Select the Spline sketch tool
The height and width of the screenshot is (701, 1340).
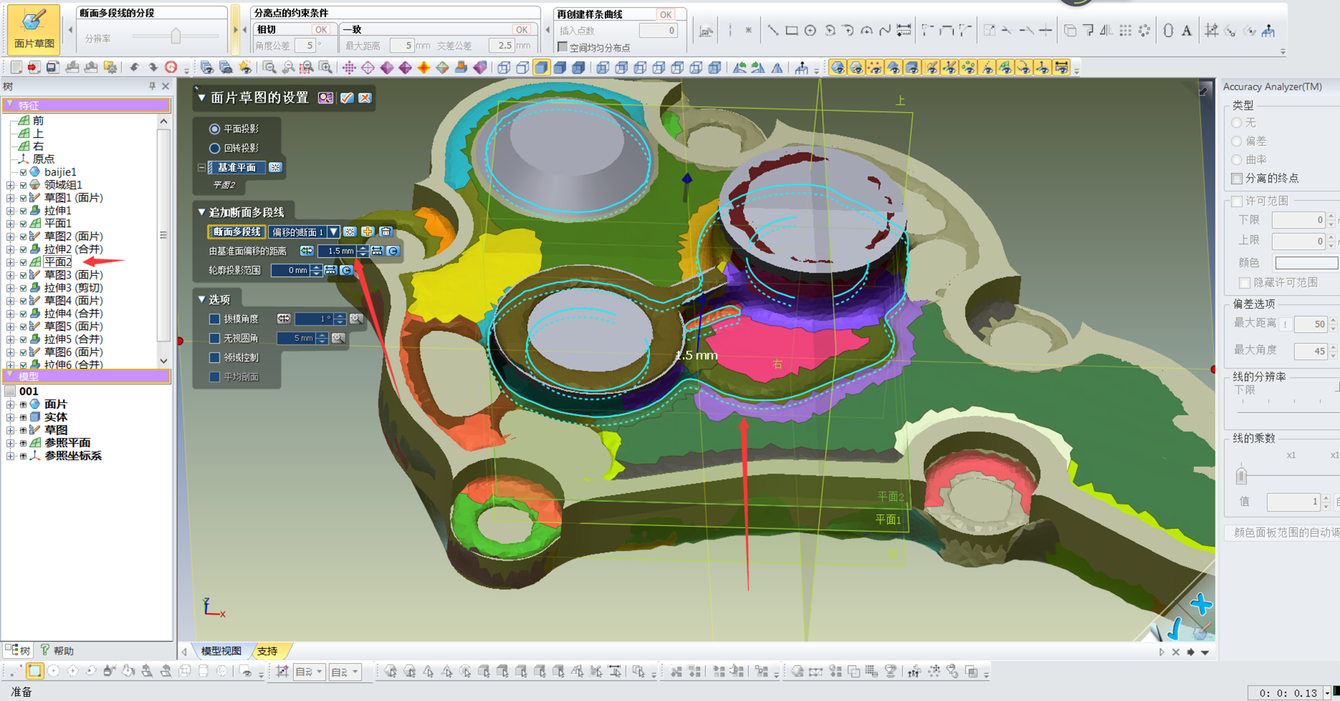885,31
